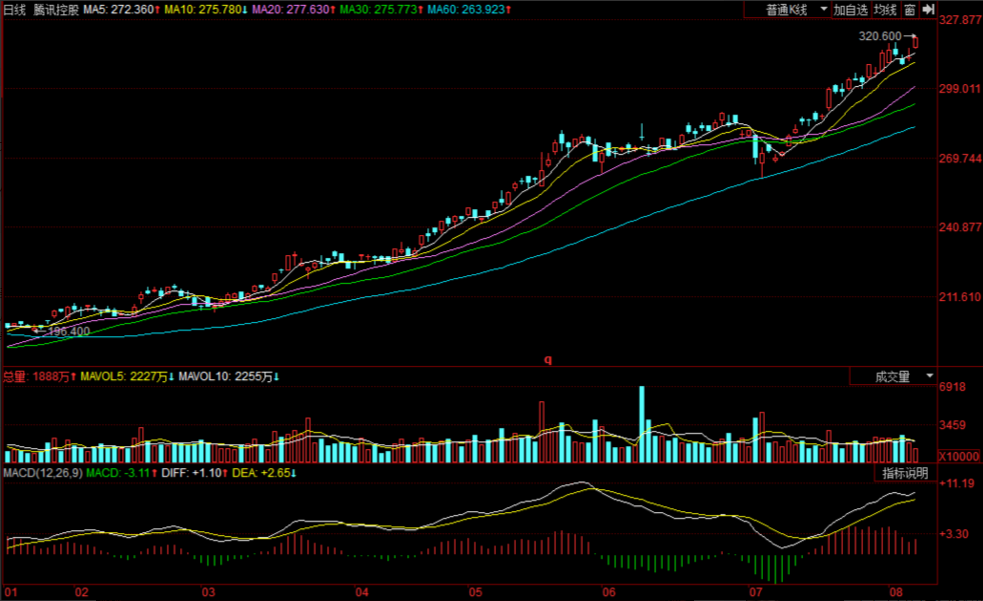Click the 03 month marker on time axis
The height and width of the screenshot is (601, 983).
point(209,591)
